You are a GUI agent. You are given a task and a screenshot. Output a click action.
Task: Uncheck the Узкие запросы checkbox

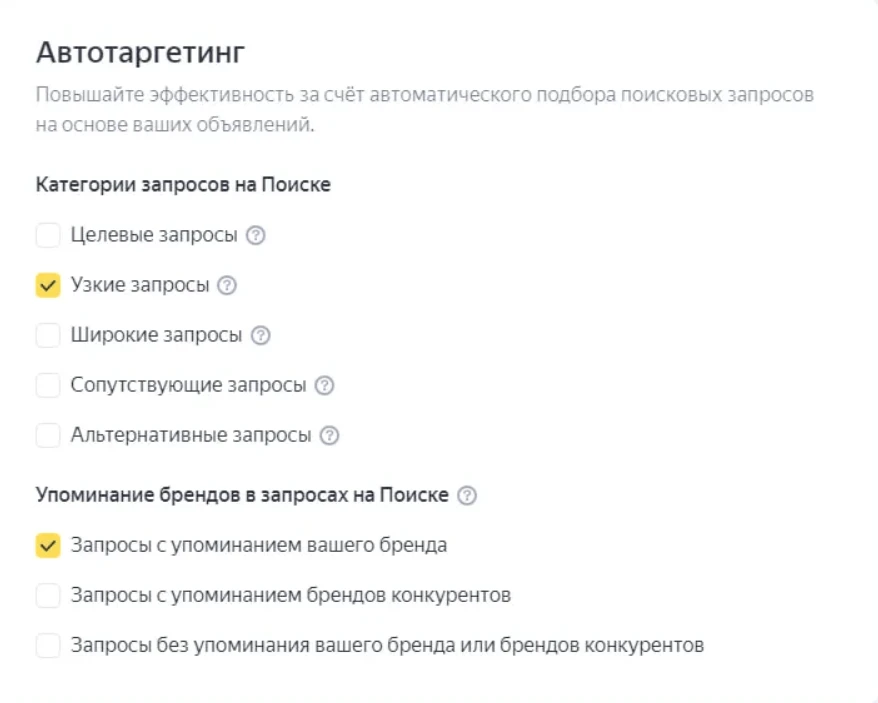pyautogui.click(x=48, y=285)
